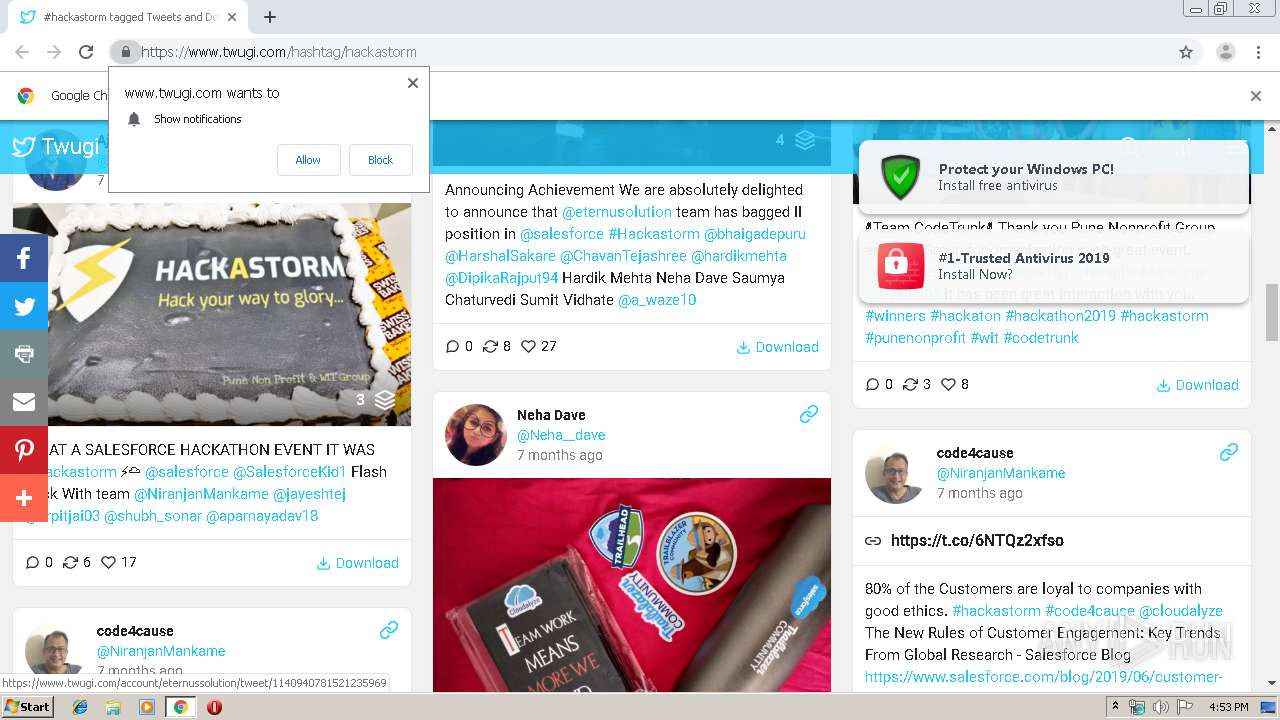View site info lock icon
This screenshot has width=1280, height=720.
pos(125,52)
